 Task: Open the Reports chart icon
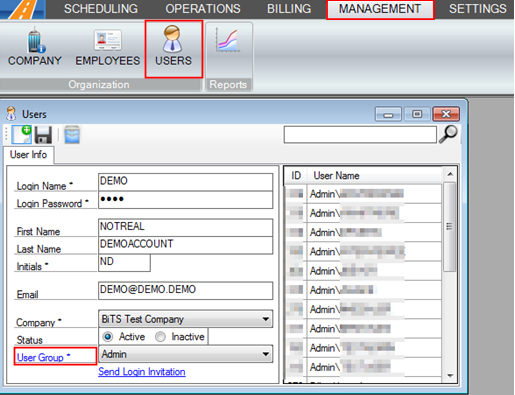click(x=228, y=40)
